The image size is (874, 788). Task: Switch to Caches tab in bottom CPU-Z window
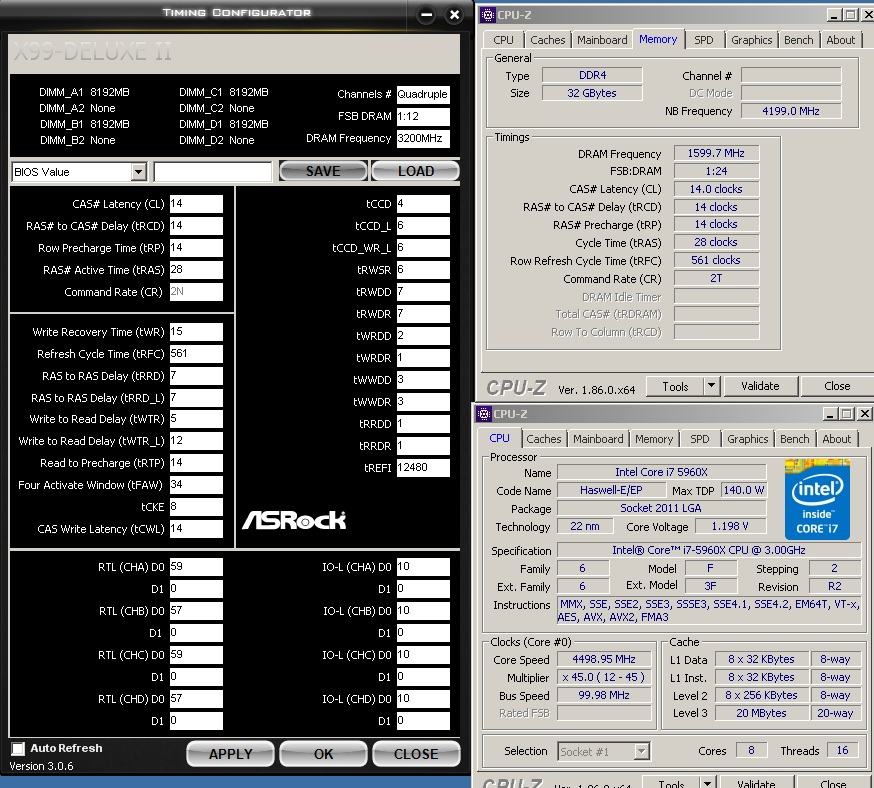point(543,439)
